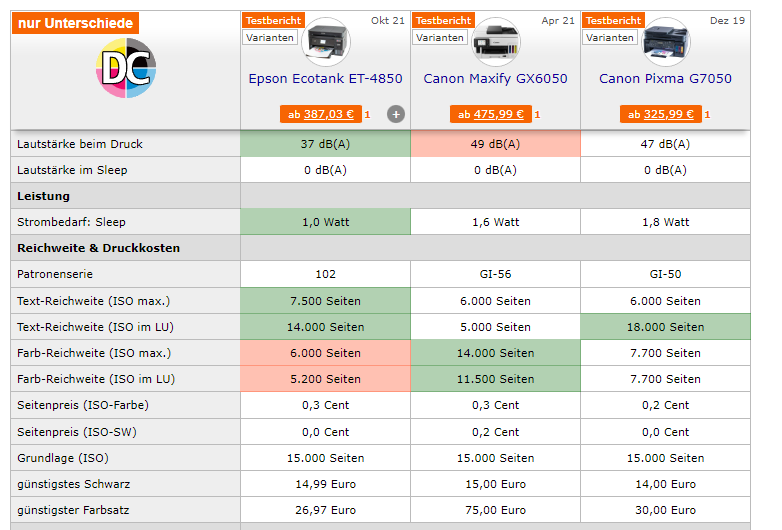Click the '1,0 Watt' cell

coord(326,222)
